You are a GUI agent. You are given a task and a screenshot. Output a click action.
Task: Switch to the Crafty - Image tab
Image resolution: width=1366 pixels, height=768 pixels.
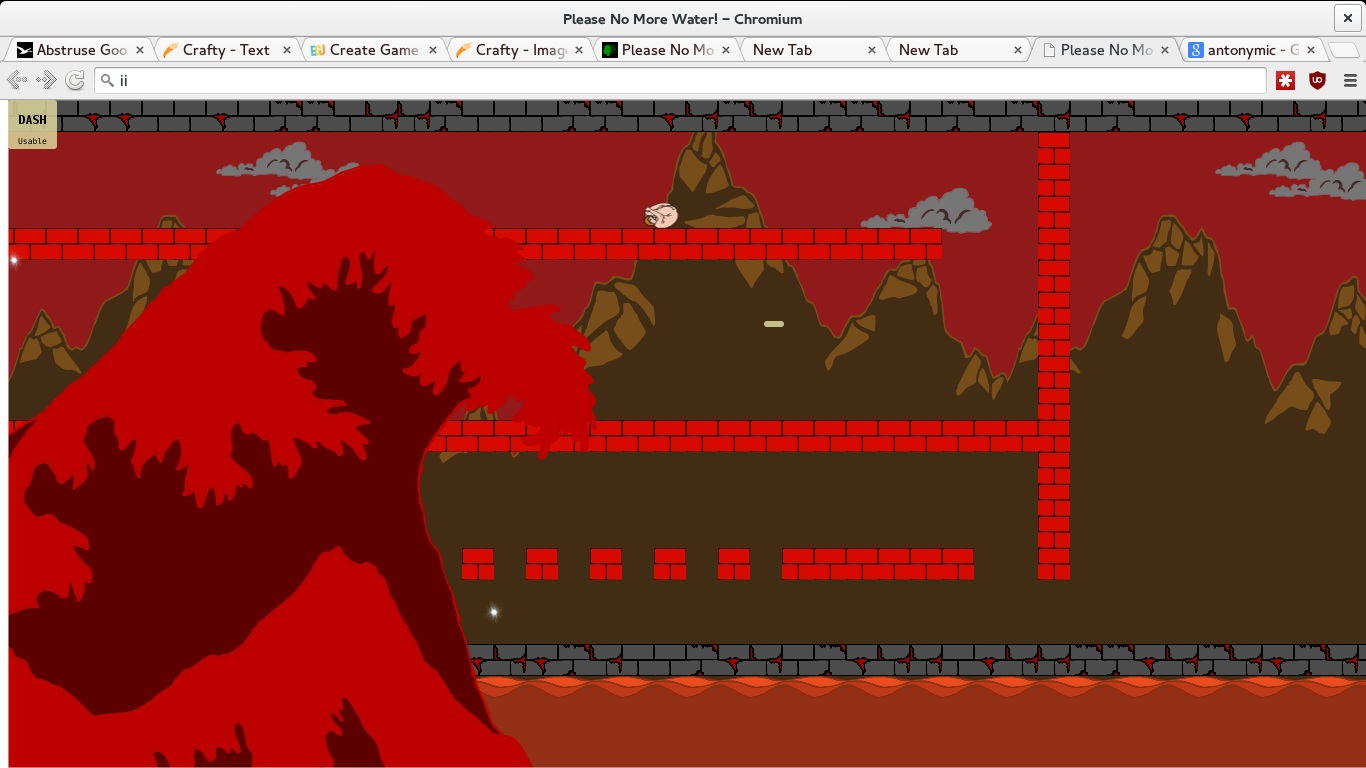518,49
